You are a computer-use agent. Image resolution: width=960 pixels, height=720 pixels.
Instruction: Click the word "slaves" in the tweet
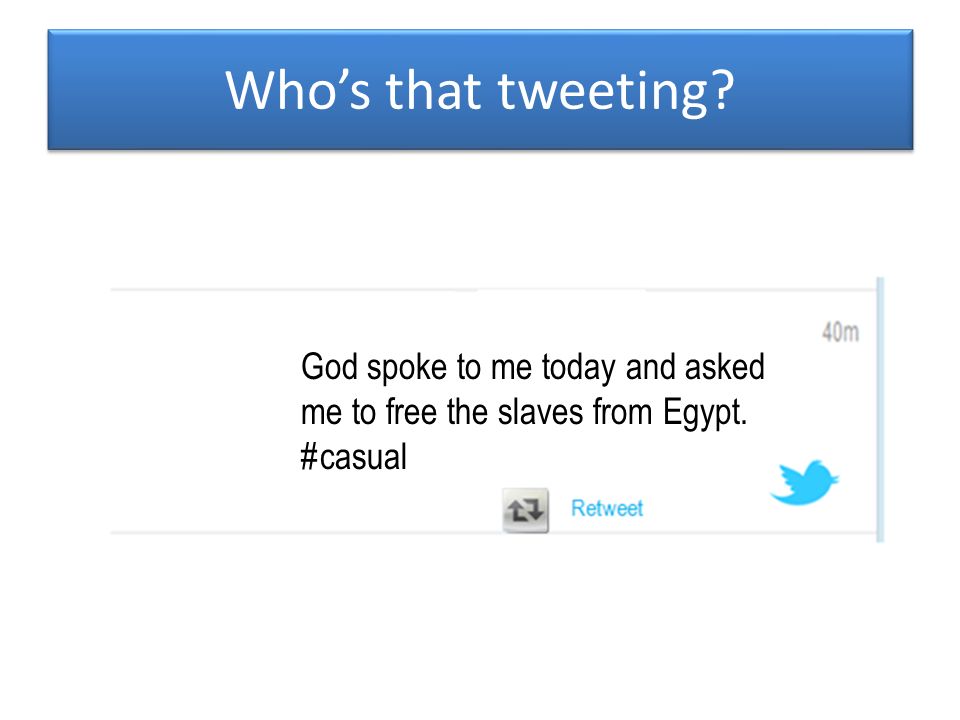[x=540, y=411]
